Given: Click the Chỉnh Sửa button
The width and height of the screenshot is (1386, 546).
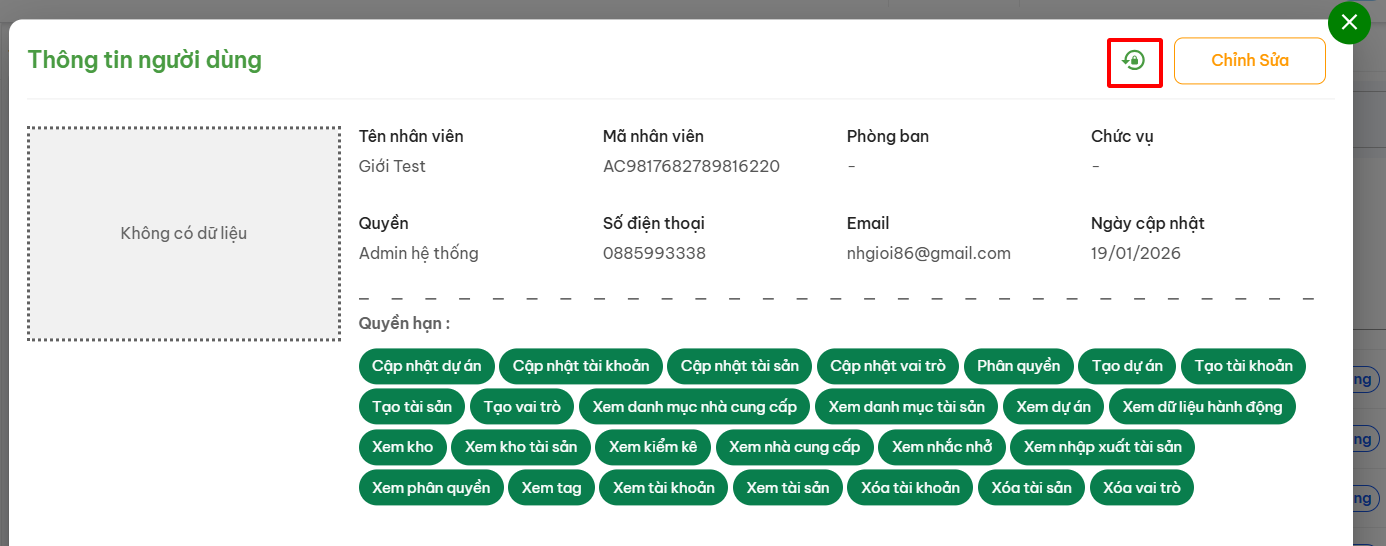Looking at the screenshot, I should coord(1249,61).
